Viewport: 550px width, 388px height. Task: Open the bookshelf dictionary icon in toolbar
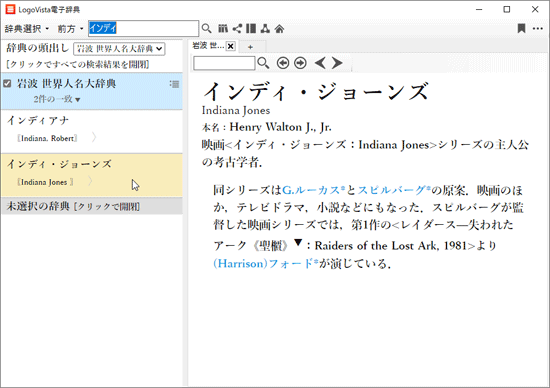tap(223, 28)
